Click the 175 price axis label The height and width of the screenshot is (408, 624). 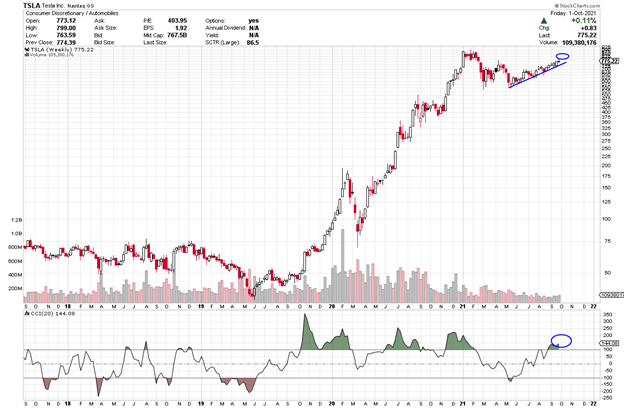click(606, 176)
